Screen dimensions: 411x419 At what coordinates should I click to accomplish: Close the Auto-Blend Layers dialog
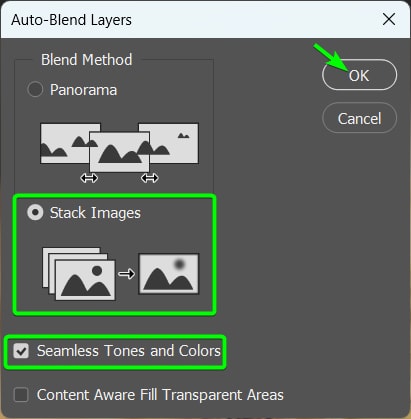(389, 19)
